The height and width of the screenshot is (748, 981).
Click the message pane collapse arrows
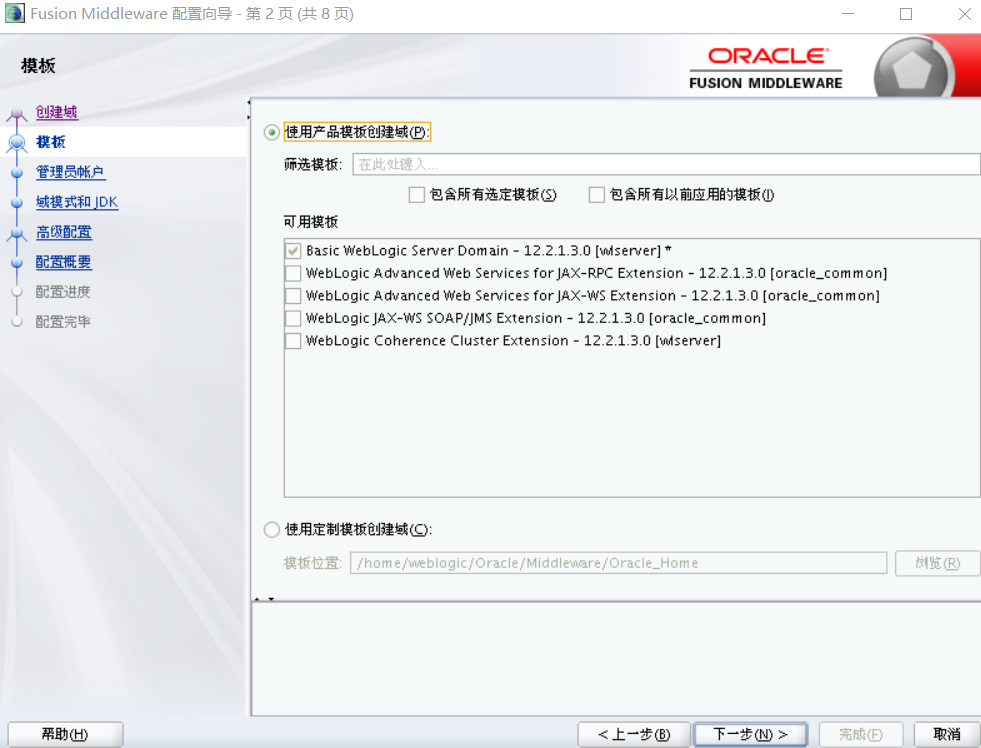click(264, 599)
